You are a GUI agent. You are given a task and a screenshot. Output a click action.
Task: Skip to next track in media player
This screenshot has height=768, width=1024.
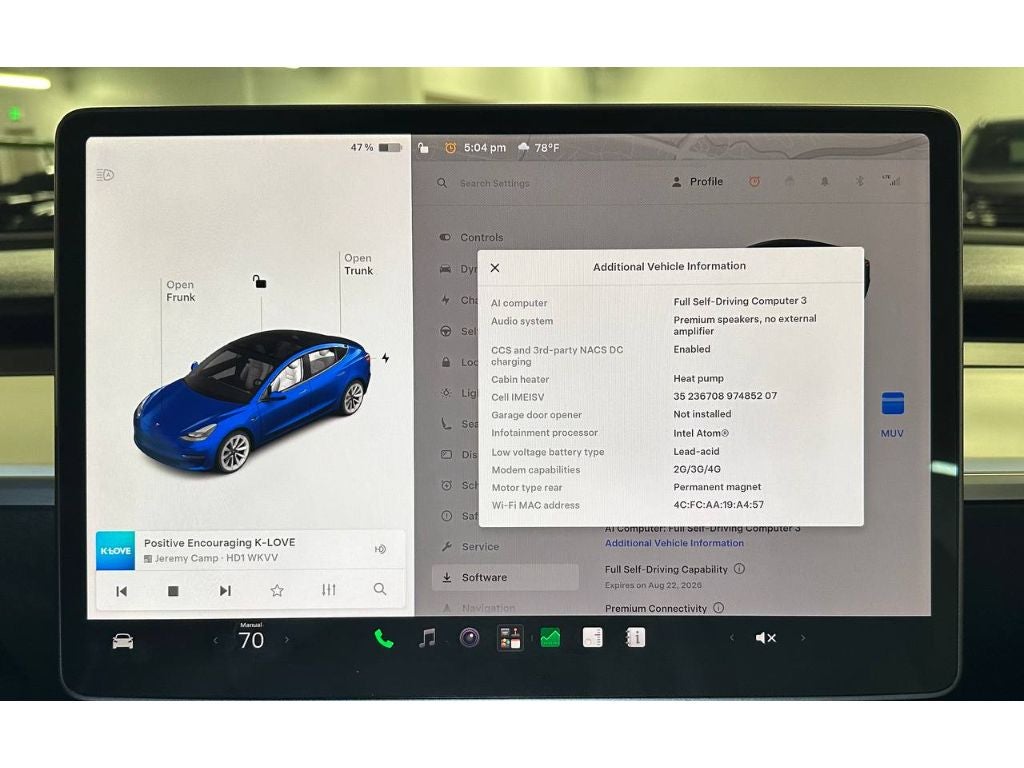tap(225, 591)
